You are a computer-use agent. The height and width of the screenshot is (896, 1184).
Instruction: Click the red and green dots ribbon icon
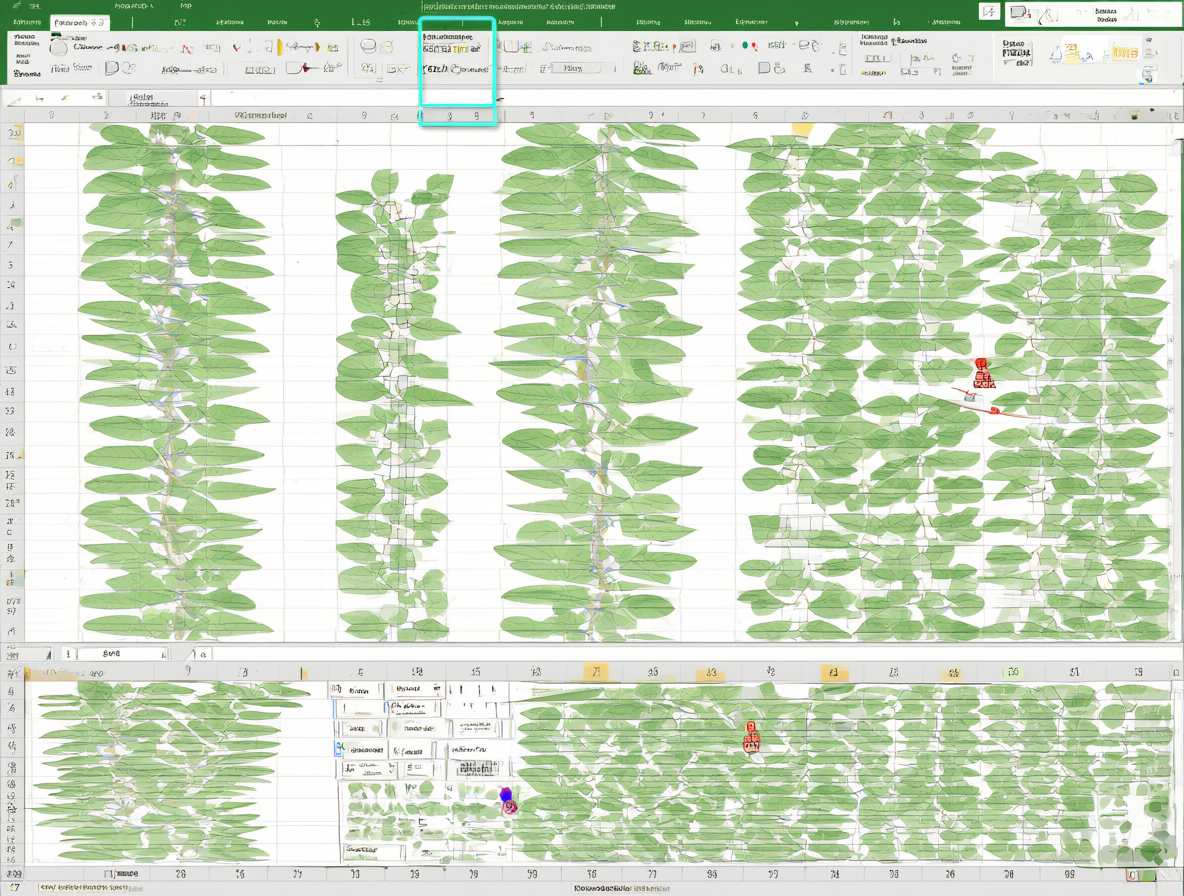(x=749, y=46)
